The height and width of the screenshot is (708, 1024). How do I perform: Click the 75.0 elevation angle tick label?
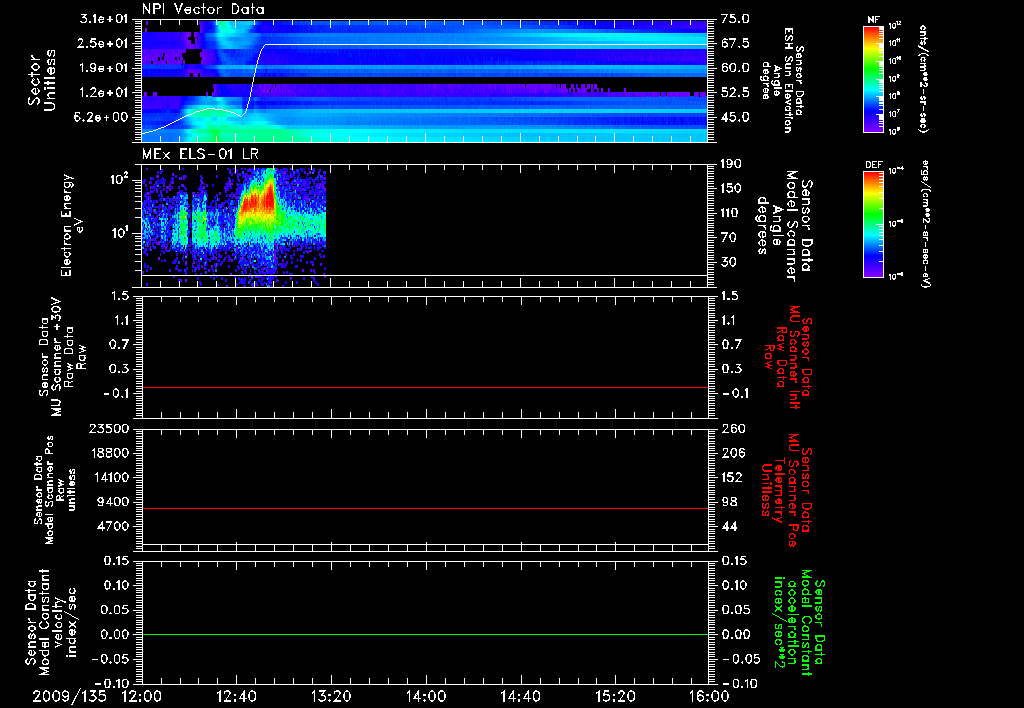(735, 19)
